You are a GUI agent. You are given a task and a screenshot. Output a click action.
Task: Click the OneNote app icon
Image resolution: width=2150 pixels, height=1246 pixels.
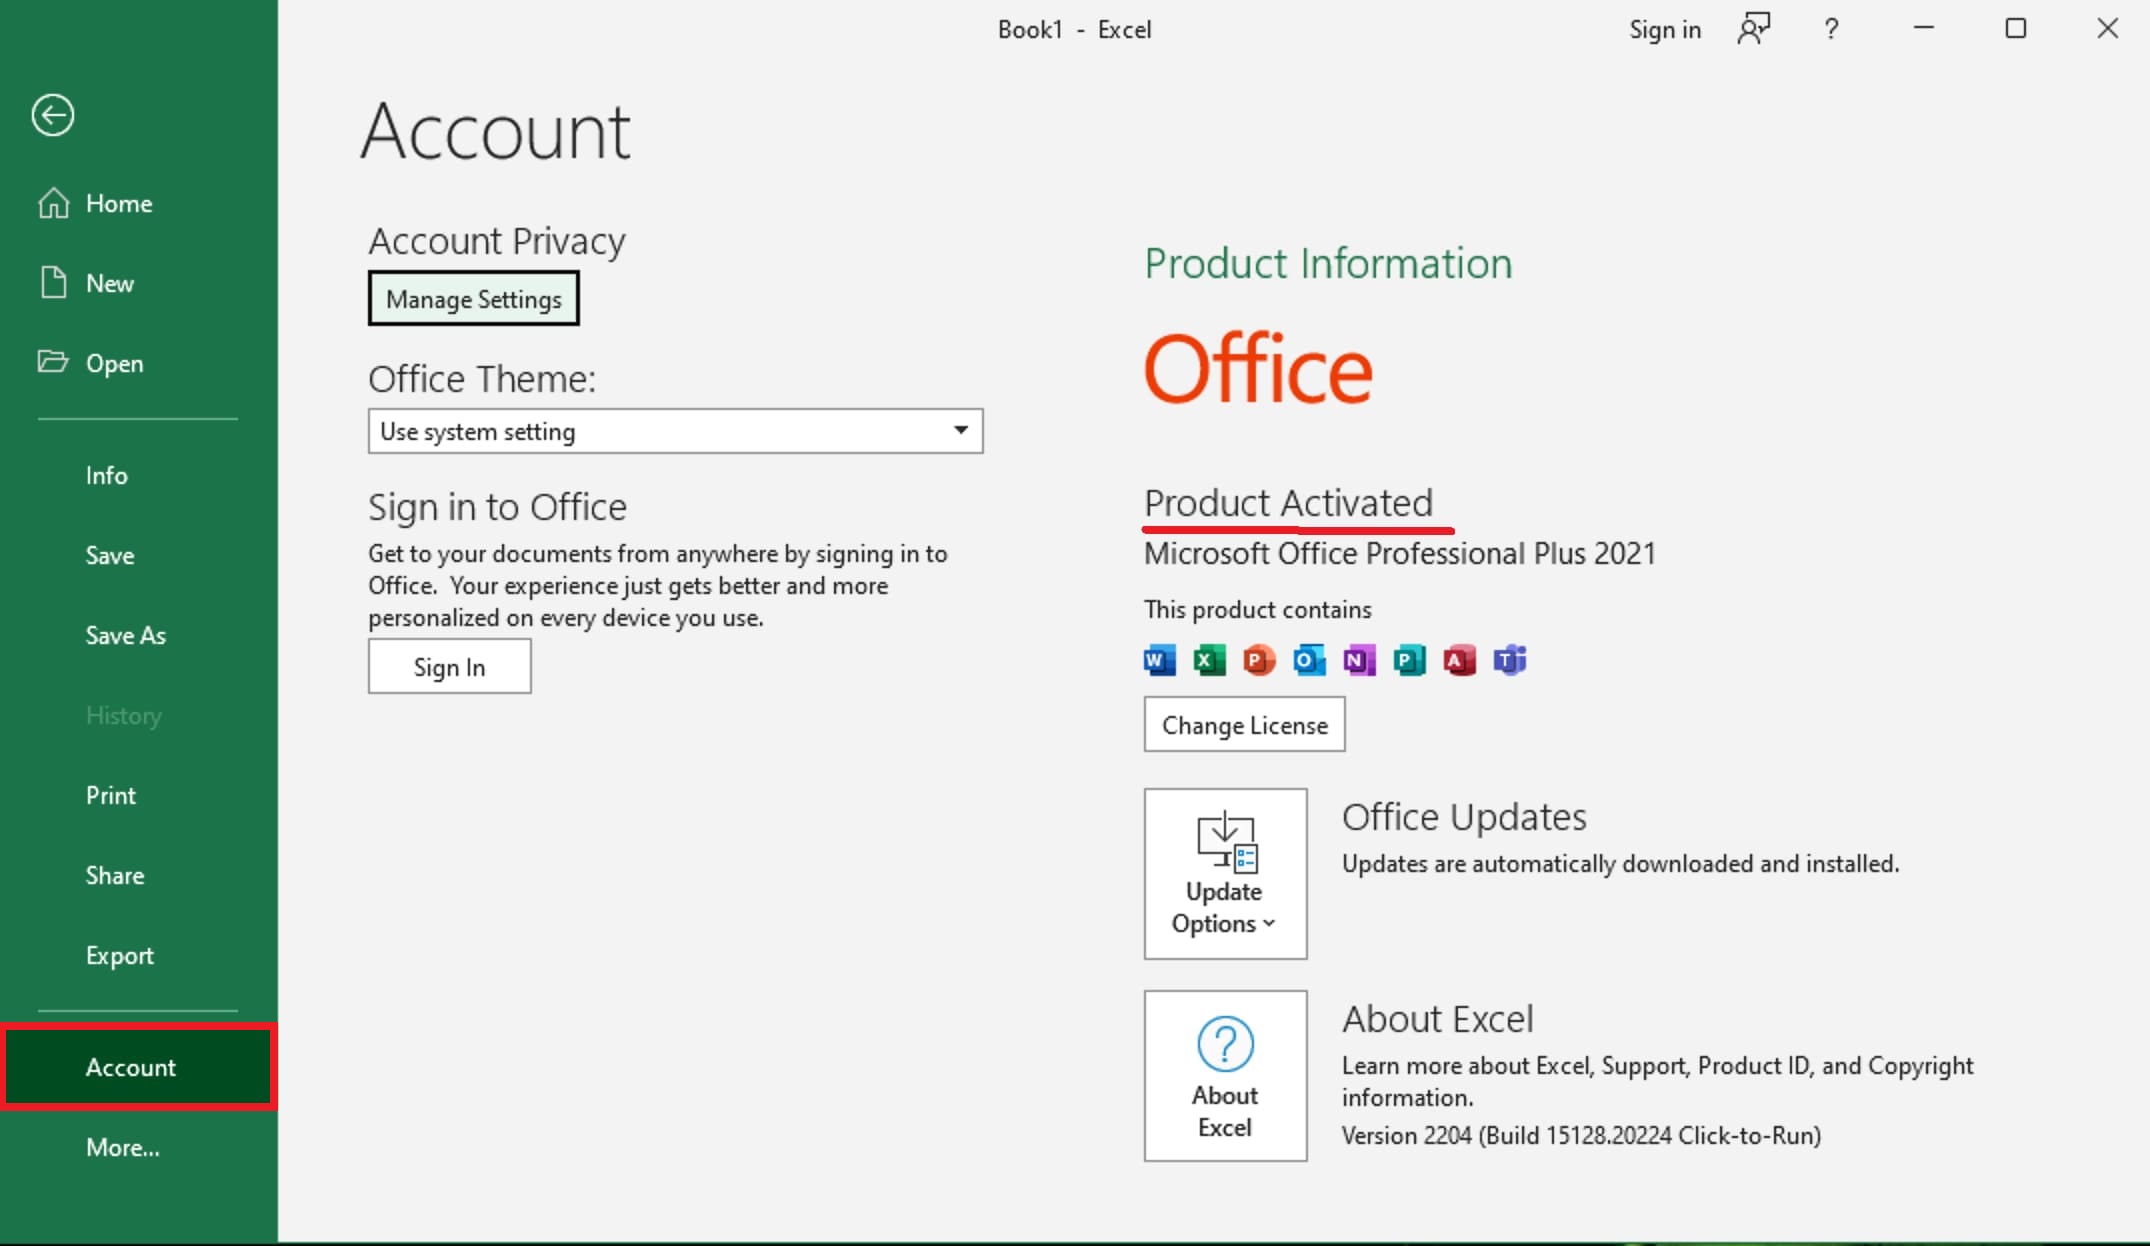[x=1359, y=660]
